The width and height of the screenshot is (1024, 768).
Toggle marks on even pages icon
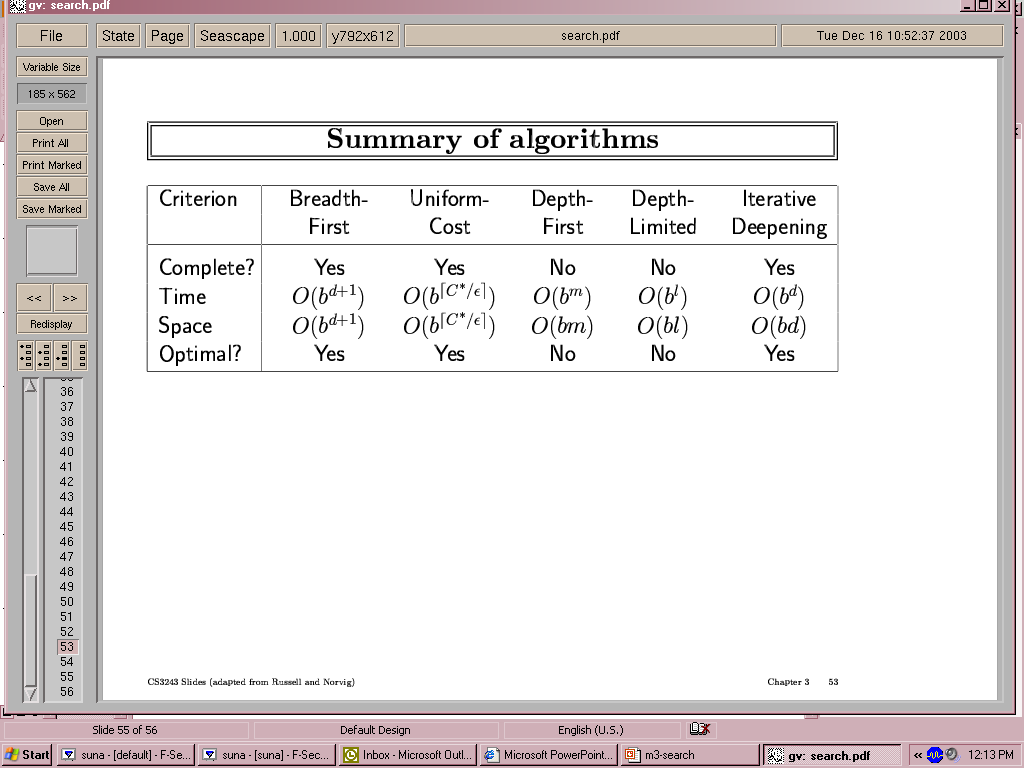click(x=44, y=355)
